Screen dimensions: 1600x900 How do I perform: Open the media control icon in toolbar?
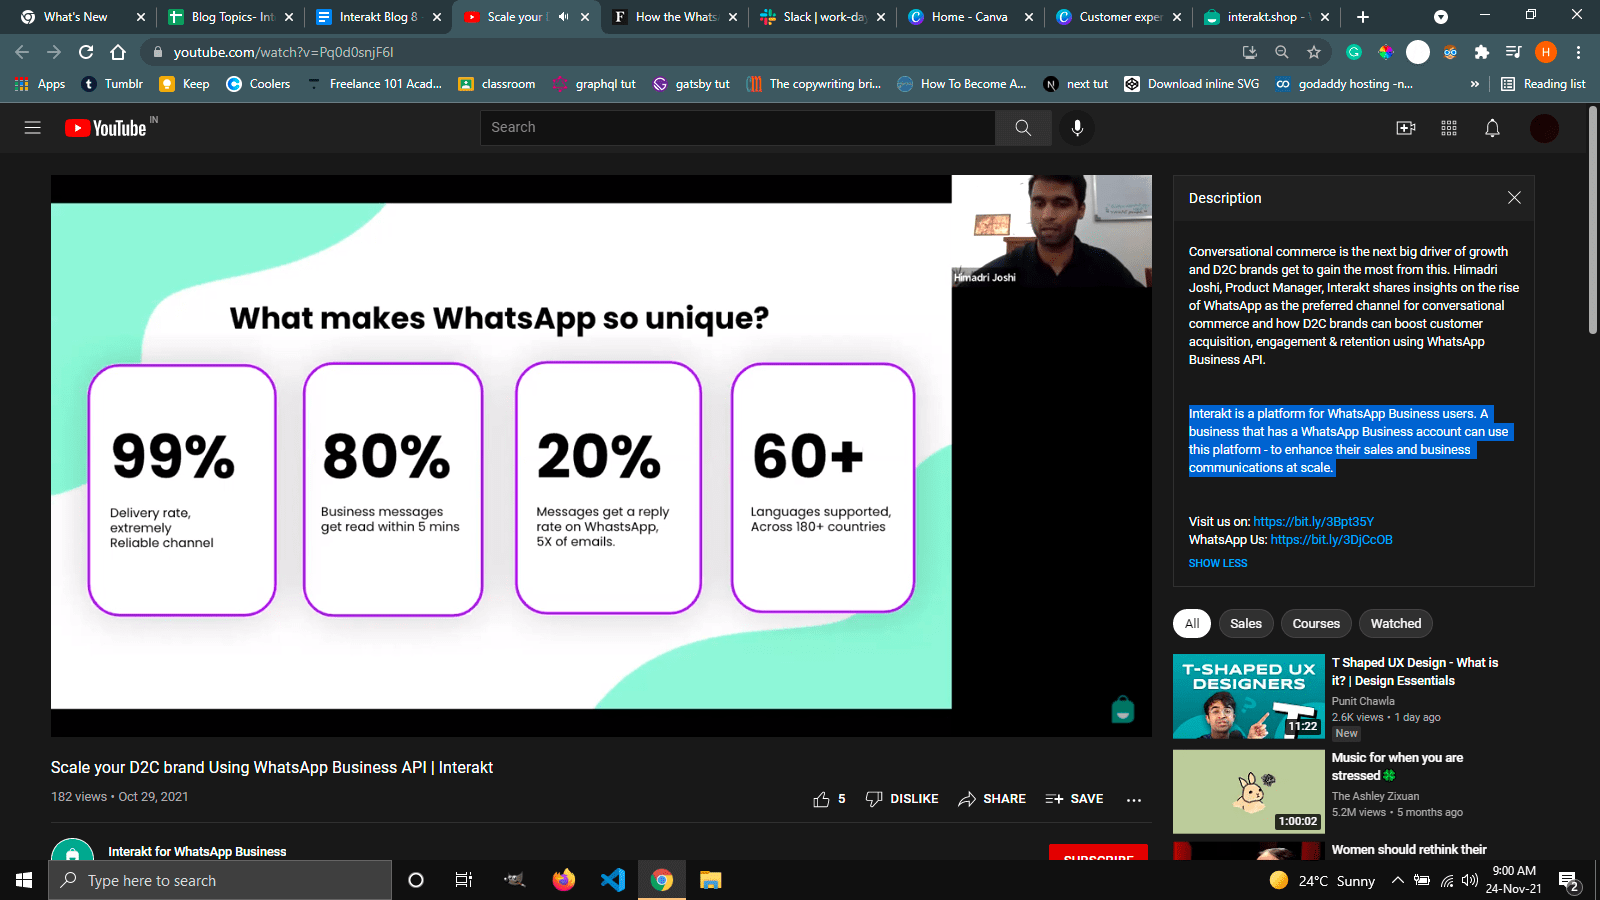pyautogui.click(x=1514, y=52)
